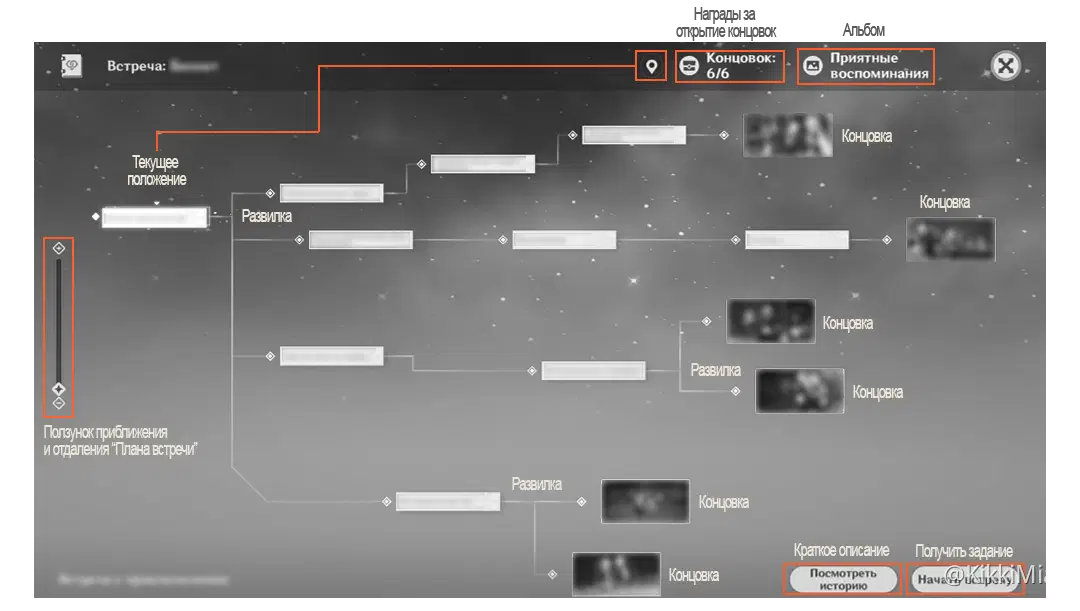
Task: Click the location pin icon for current position
Action: click(x=651, y=66)
